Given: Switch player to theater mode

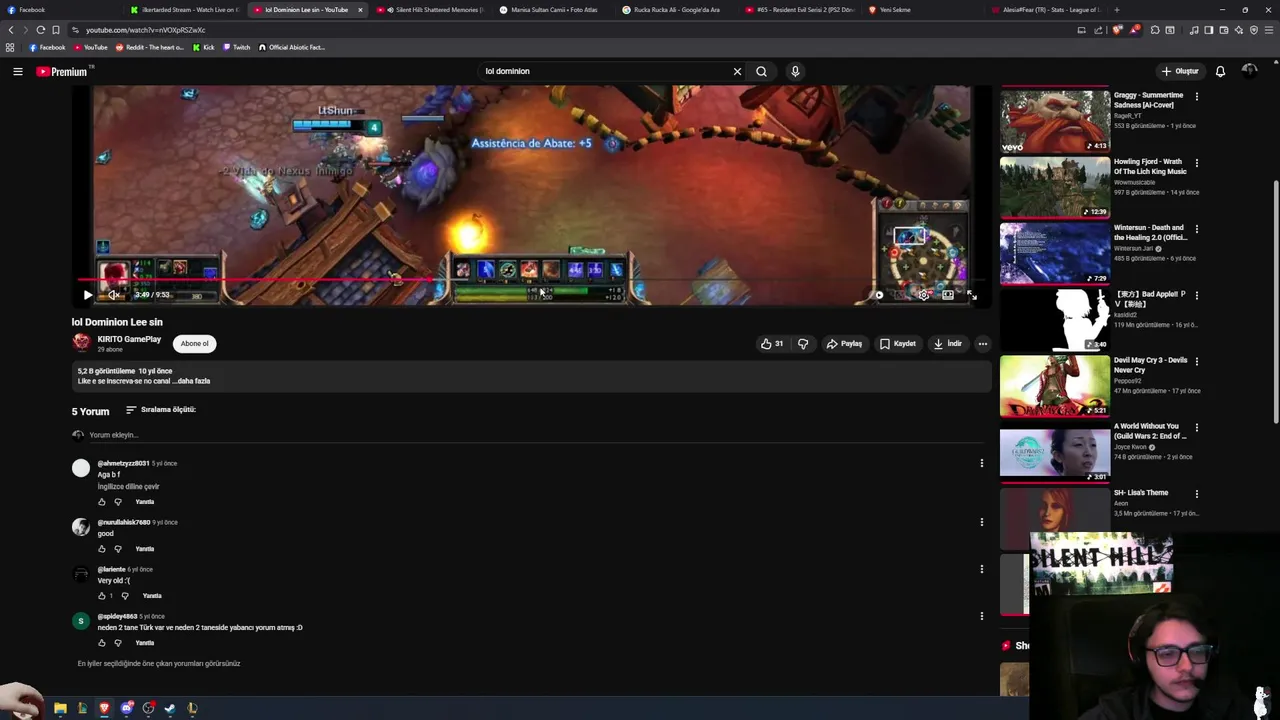Looking at the screenshot, I should tap(948, 295).
